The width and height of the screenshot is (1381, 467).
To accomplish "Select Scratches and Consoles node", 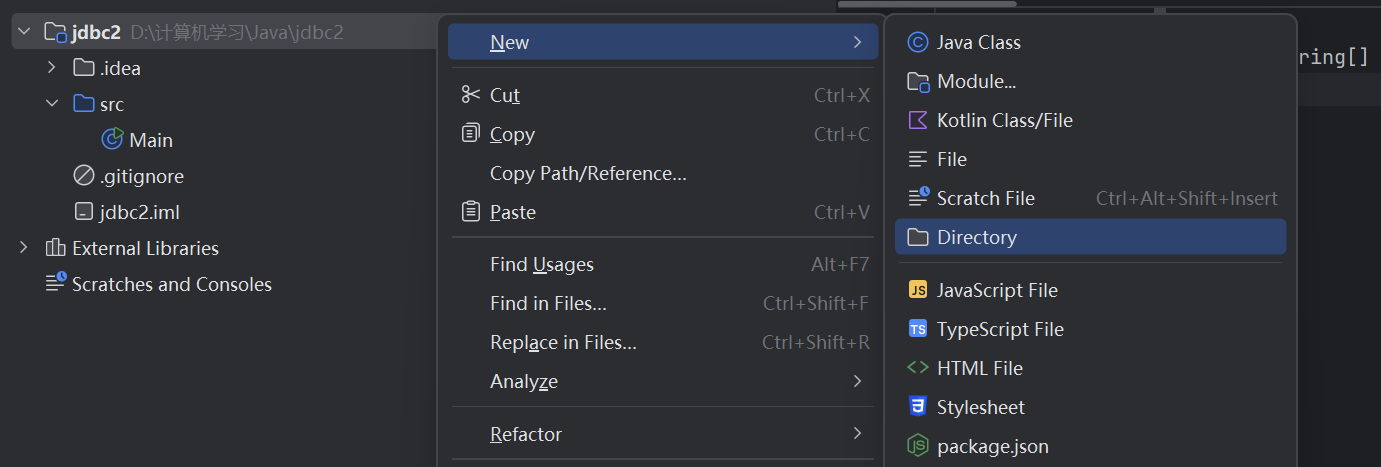I will [172, 284].
